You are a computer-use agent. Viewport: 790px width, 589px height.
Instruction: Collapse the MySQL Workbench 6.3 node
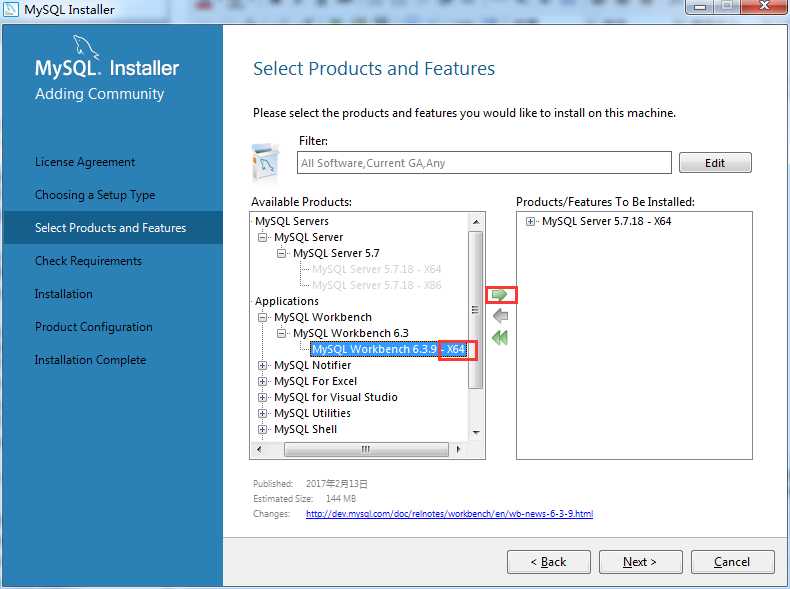(x=281, y=333)
